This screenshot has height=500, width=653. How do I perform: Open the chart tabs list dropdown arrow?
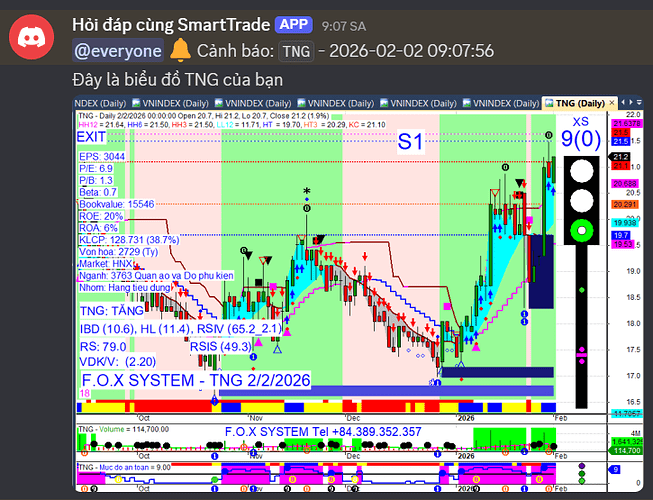click(x=639, y=102)
